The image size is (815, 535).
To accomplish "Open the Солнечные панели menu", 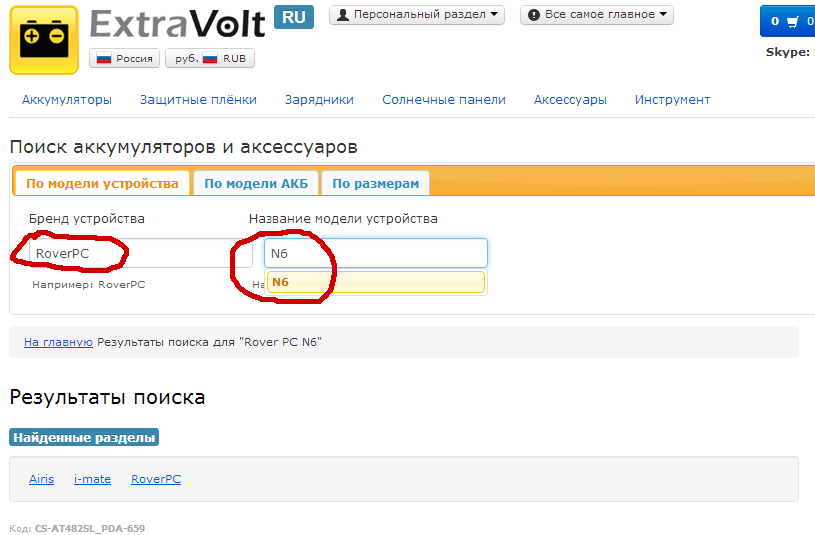I will (444, 100).
